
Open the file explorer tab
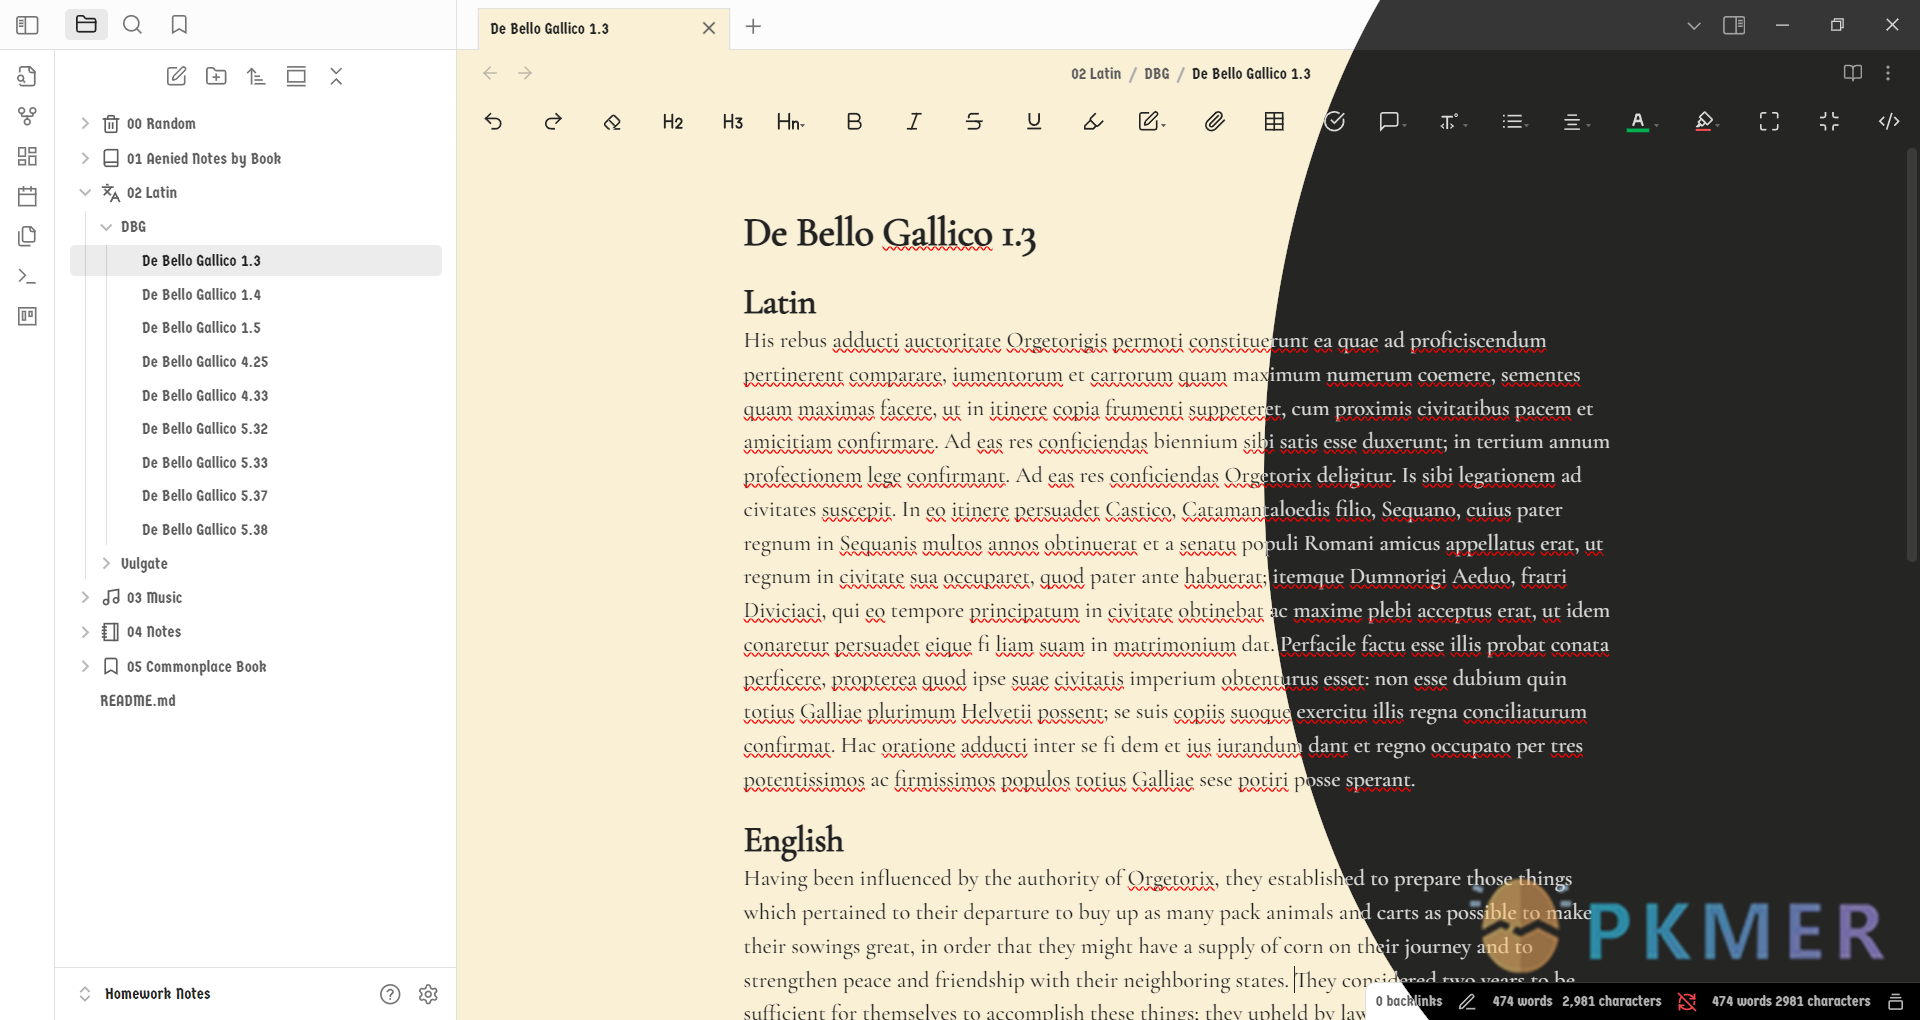point(86,25)
